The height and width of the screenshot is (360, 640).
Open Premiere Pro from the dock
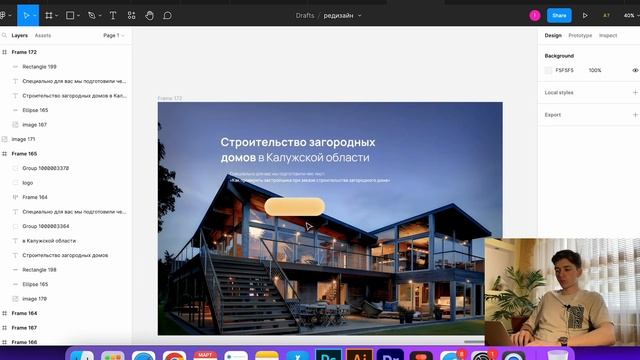(x=390, y=355)
